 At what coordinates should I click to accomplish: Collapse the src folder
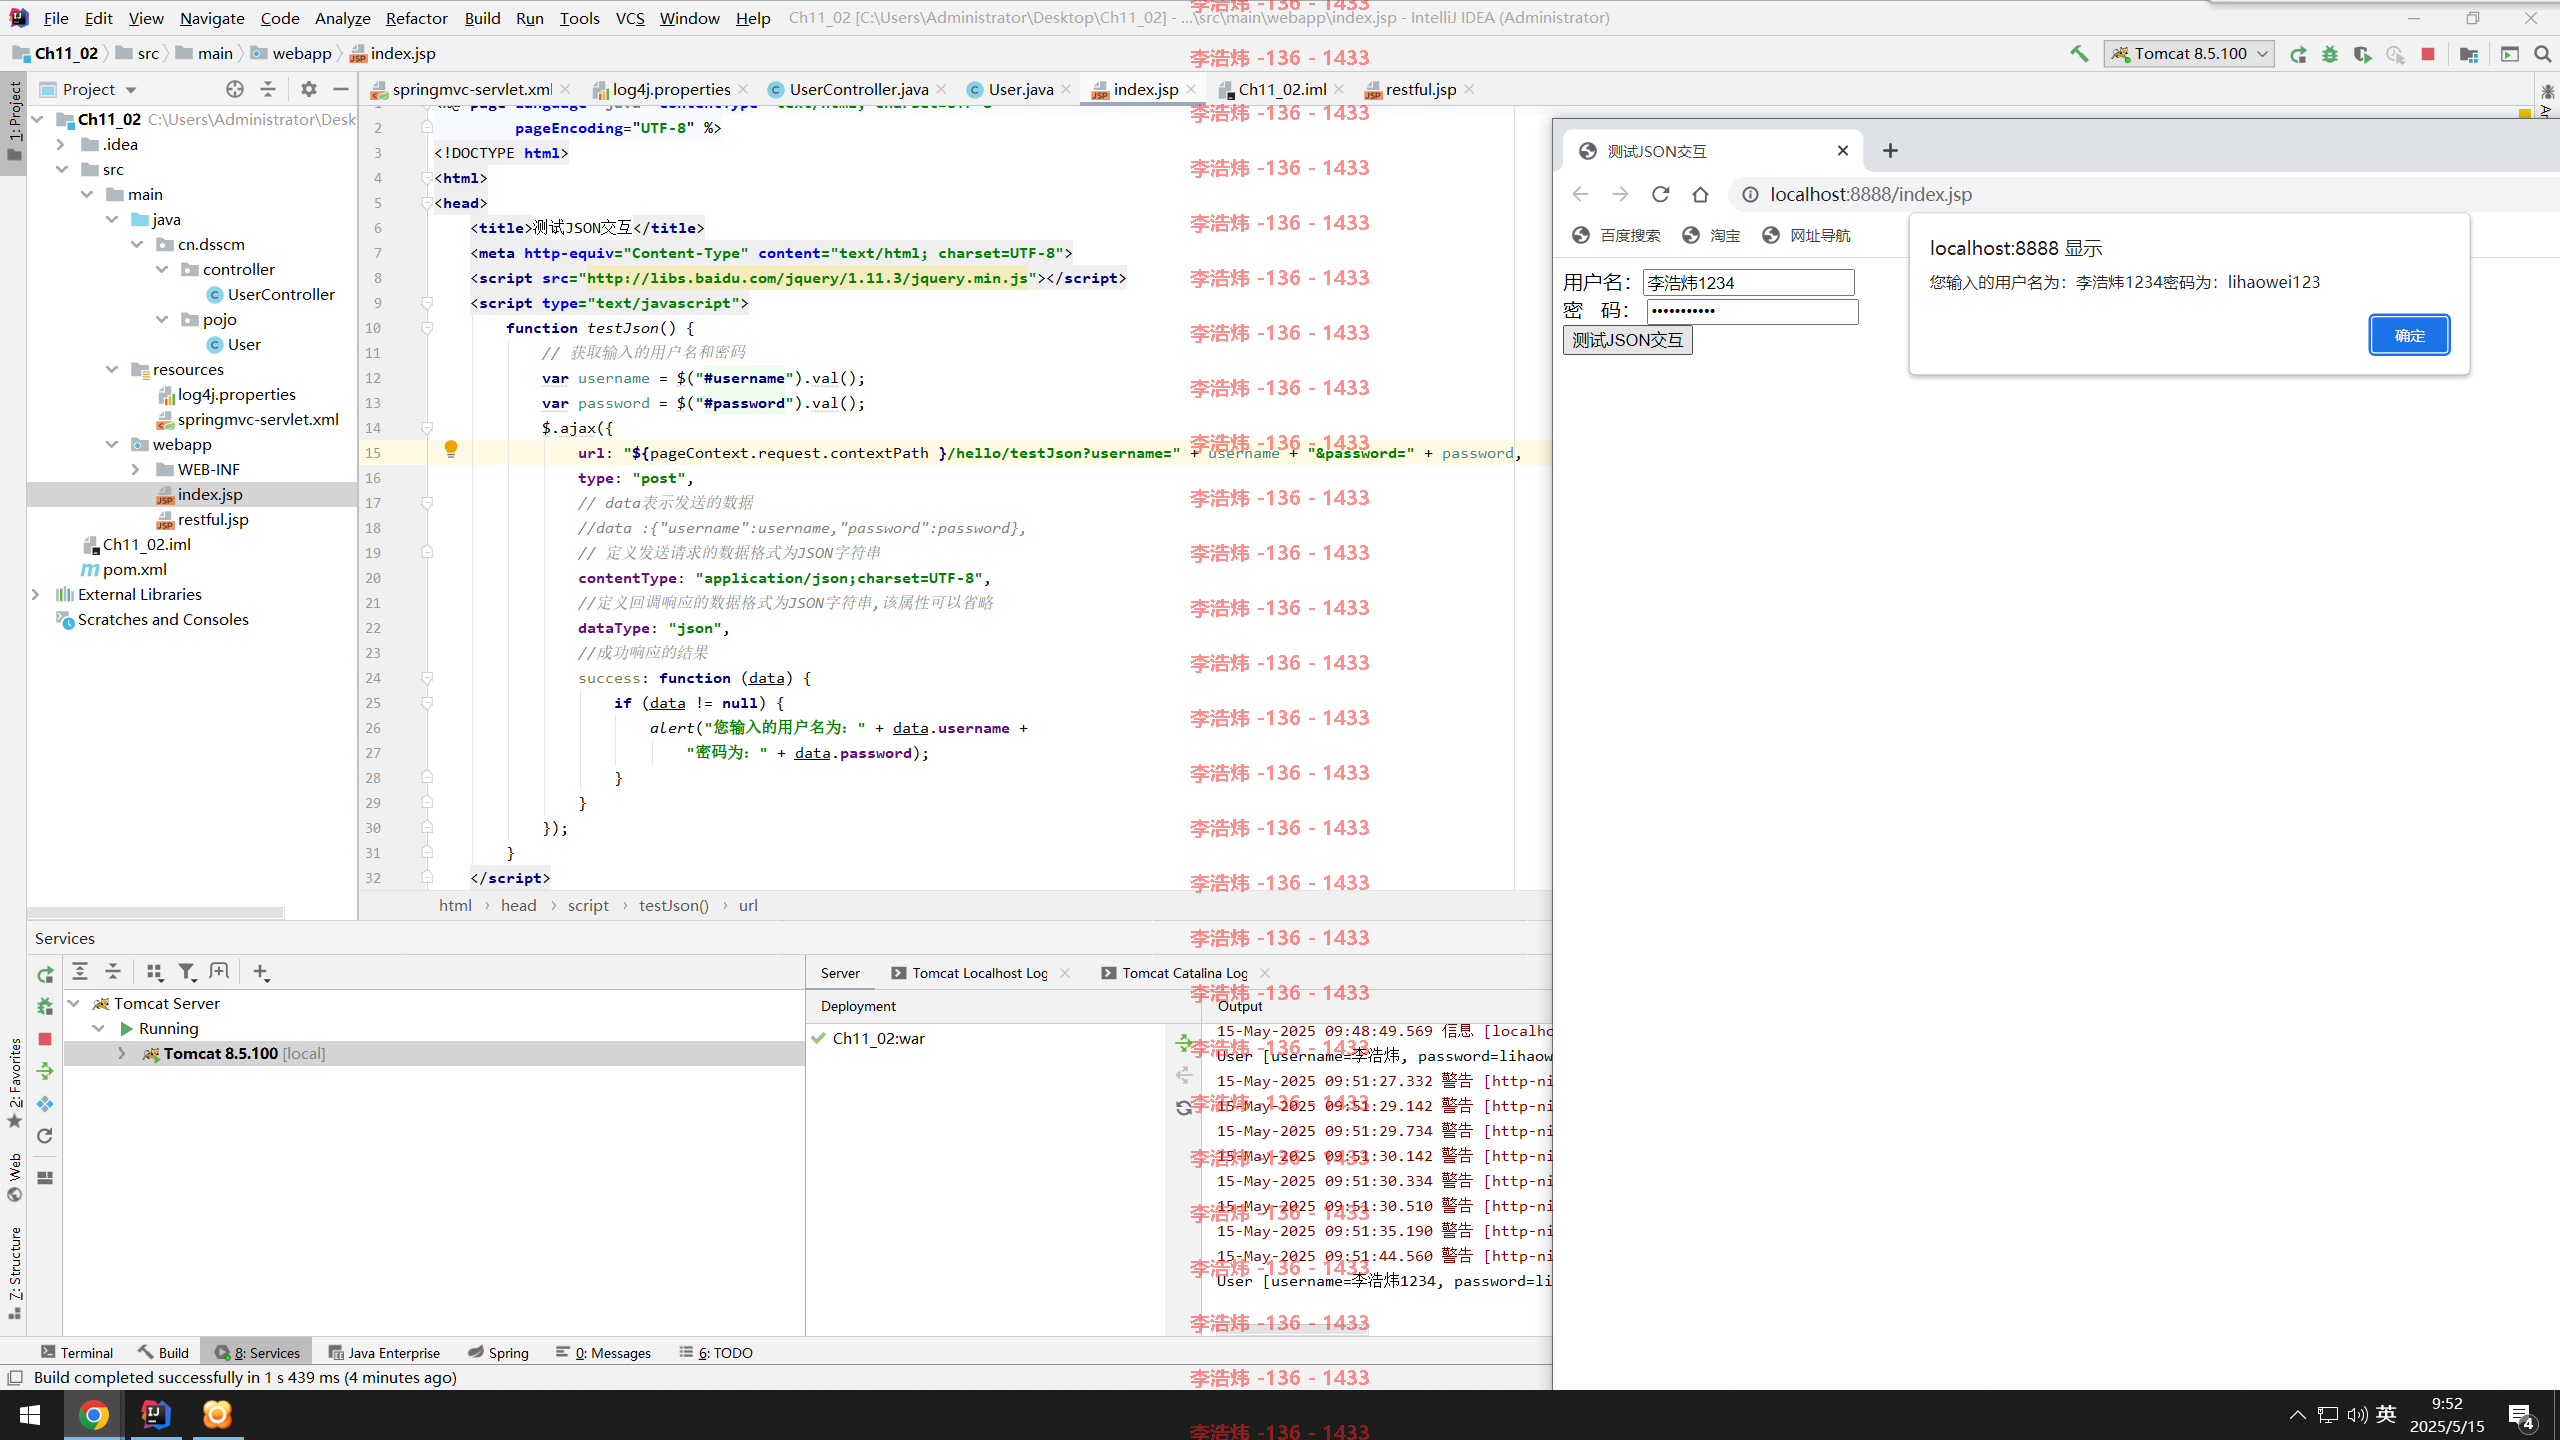61,169
